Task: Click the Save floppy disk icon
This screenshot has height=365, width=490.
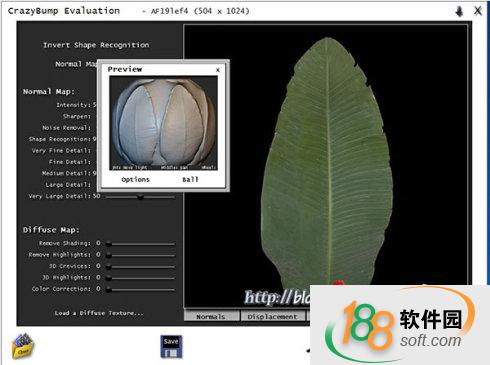Action: 171,347
